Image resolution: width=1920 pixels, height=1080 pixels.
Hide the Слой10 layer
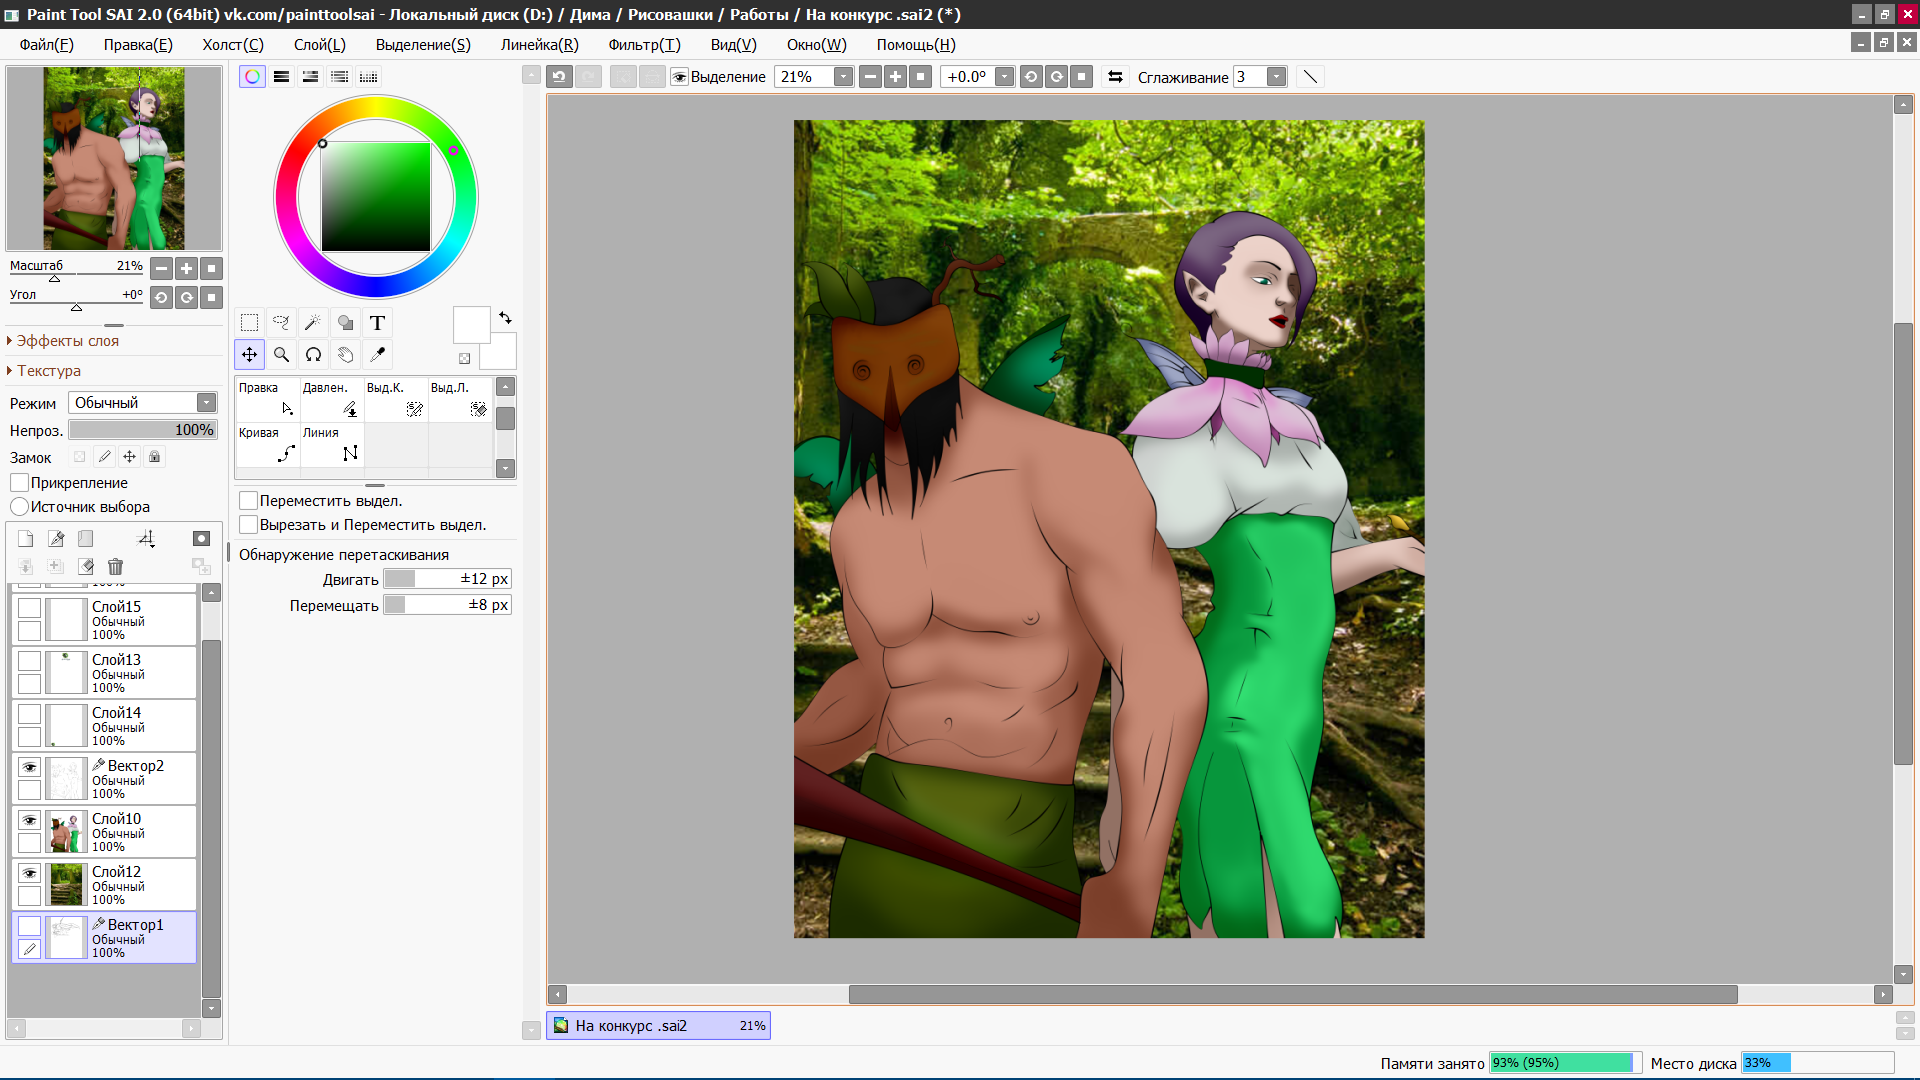pos(30,821)
